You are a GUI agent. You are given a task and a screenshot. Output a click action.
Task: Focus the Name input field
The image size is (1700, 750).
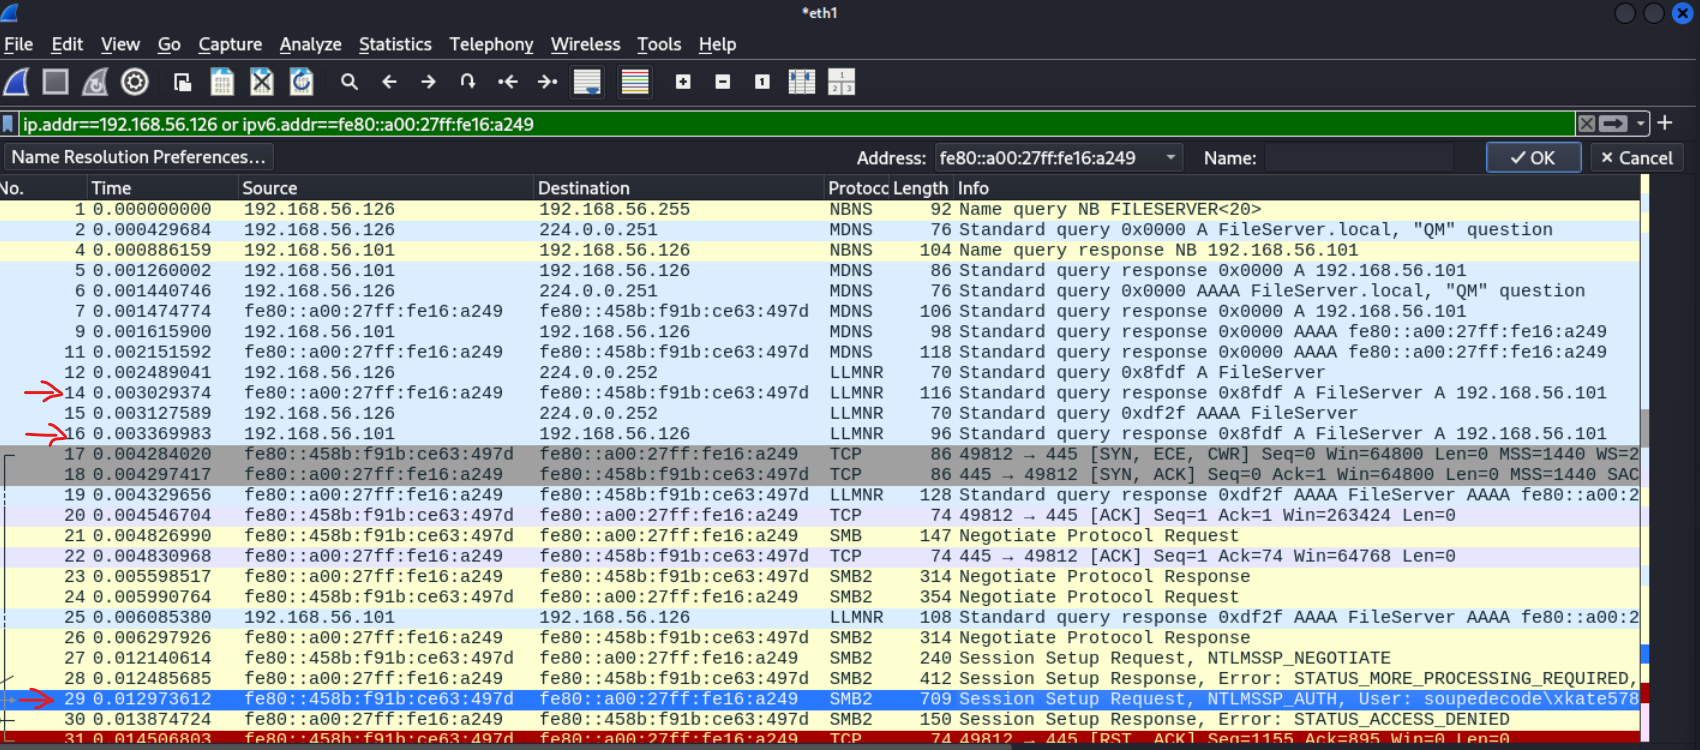point(1359,158)
